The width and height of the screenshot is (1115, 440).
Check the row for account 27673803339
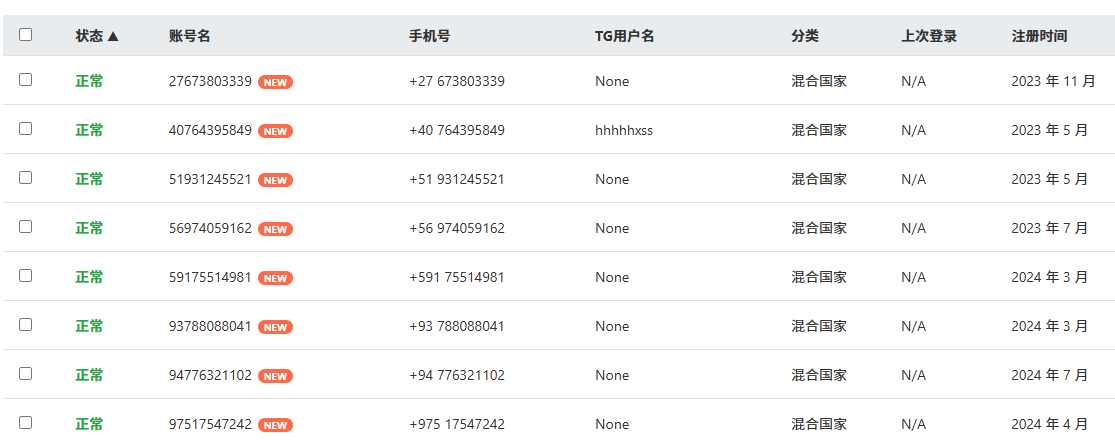pos(26,79)
